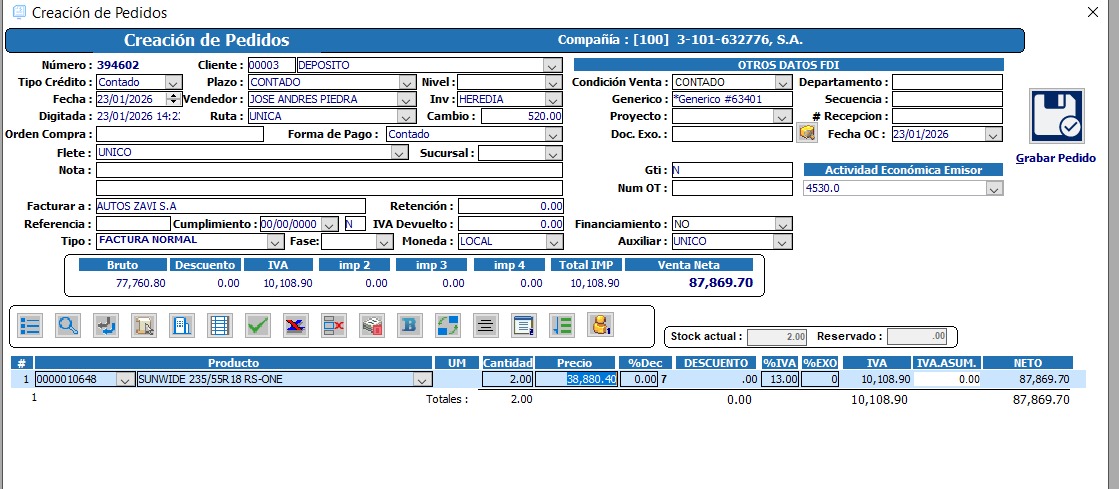Image resolution: width=1119 pixels, height=489 pixels.
Task: Click the Retención amount field
Action: [510, 206]
